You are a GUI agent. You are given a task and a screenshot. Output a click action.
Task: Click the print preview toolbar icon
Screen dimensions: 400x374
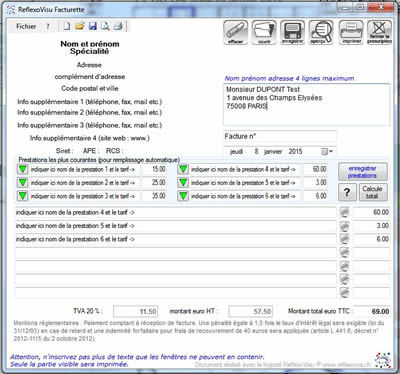click(105, 26)
